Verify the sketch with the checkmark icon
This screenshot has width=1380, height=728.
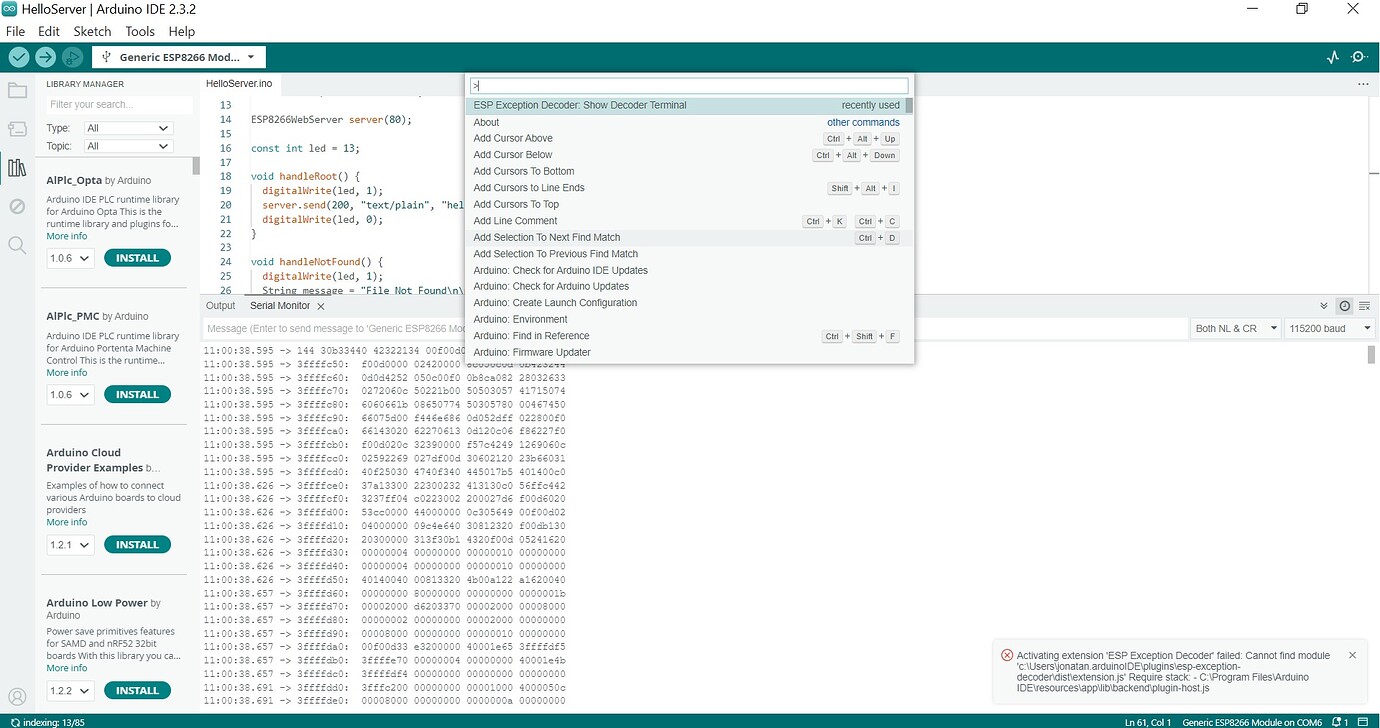click(x=18, y=57)
